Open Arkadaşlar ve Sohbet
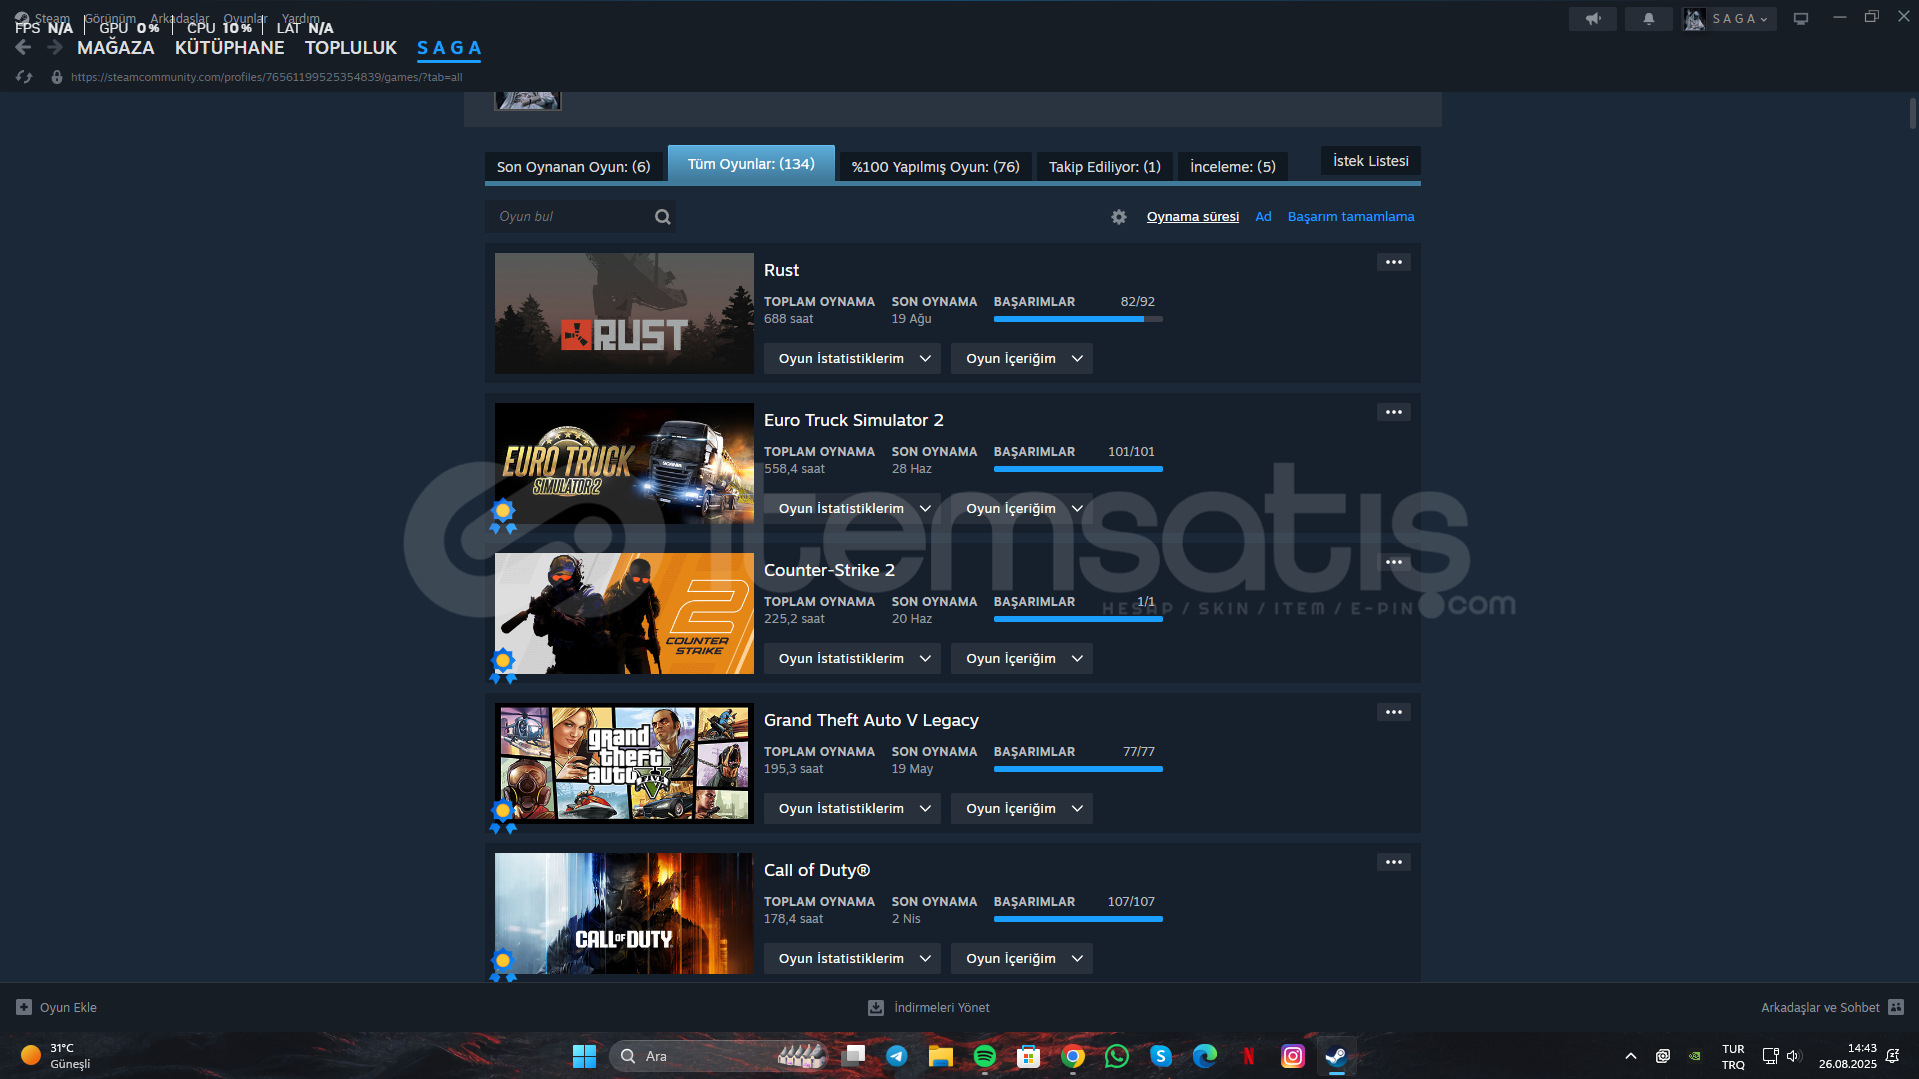The width and height of the screenshot is (1919, 1079). 1820,1007
